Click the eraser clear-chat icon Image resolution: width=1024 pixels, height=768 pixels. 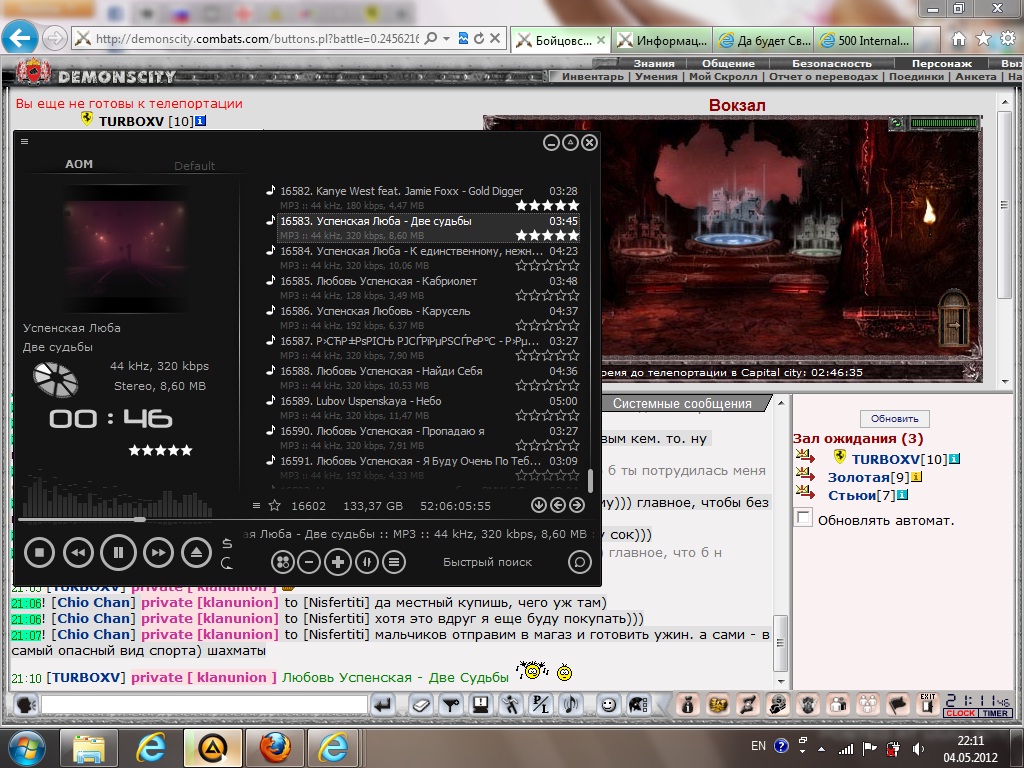coord(422,705)
